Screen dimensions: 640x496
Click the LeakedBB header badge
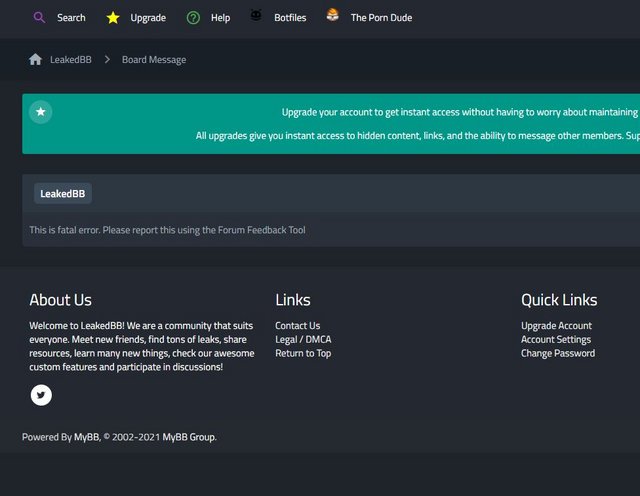click(x=63, y=194)
